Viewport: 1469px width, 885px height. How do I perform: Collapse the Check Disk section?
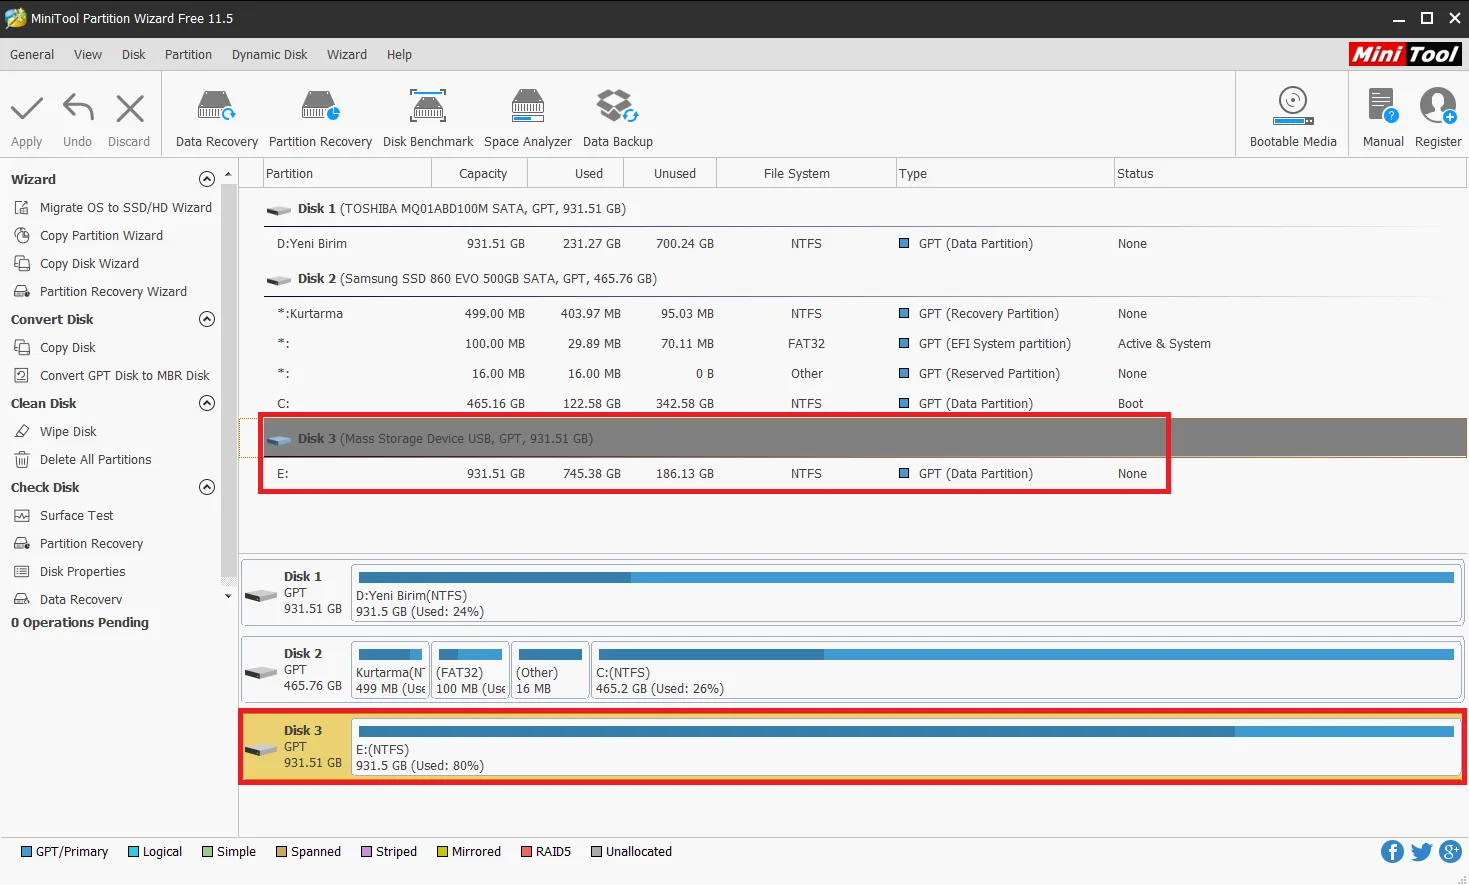tap(207, 487)
